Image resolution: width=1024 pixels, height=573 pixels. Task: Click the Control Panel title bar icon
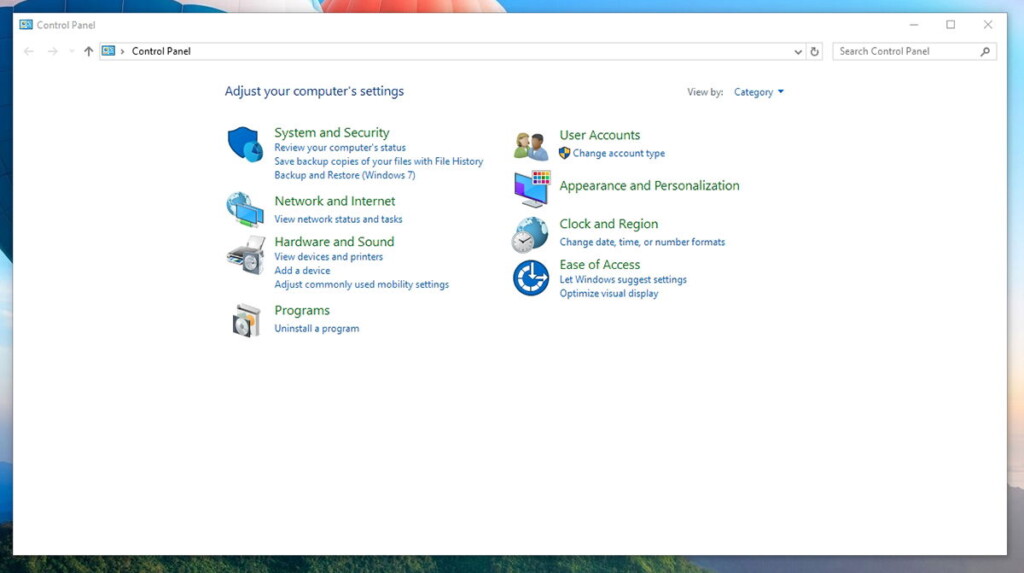[x=25, y=25]
